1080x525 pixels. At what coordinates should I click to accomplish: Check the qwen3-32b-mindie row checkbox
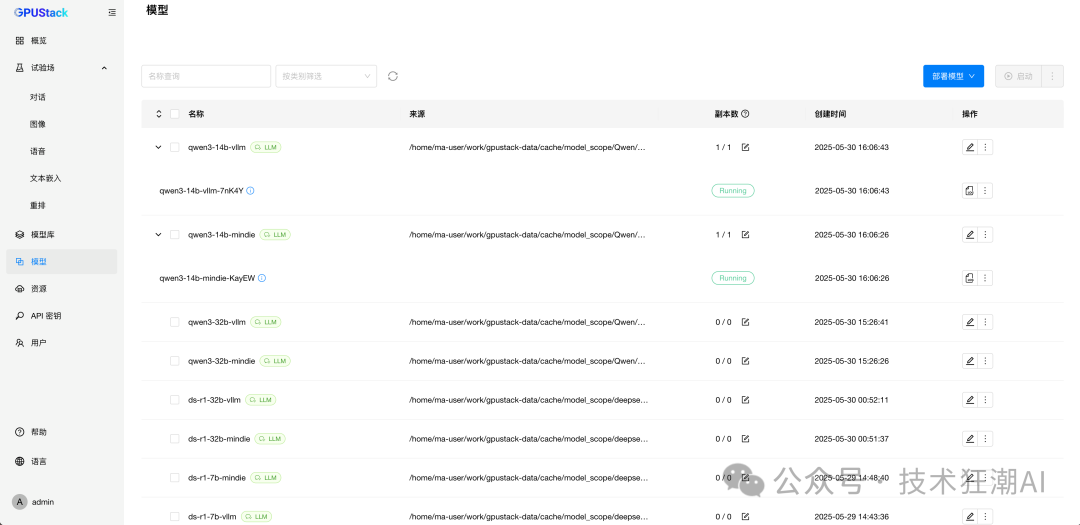point(174,361)
